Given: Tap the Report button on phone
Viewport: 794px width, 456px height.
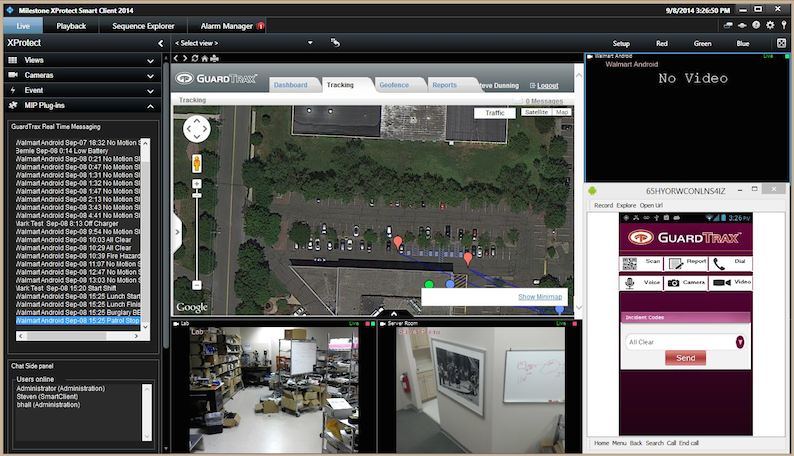Looking at the screenshot, I should 686,263.
